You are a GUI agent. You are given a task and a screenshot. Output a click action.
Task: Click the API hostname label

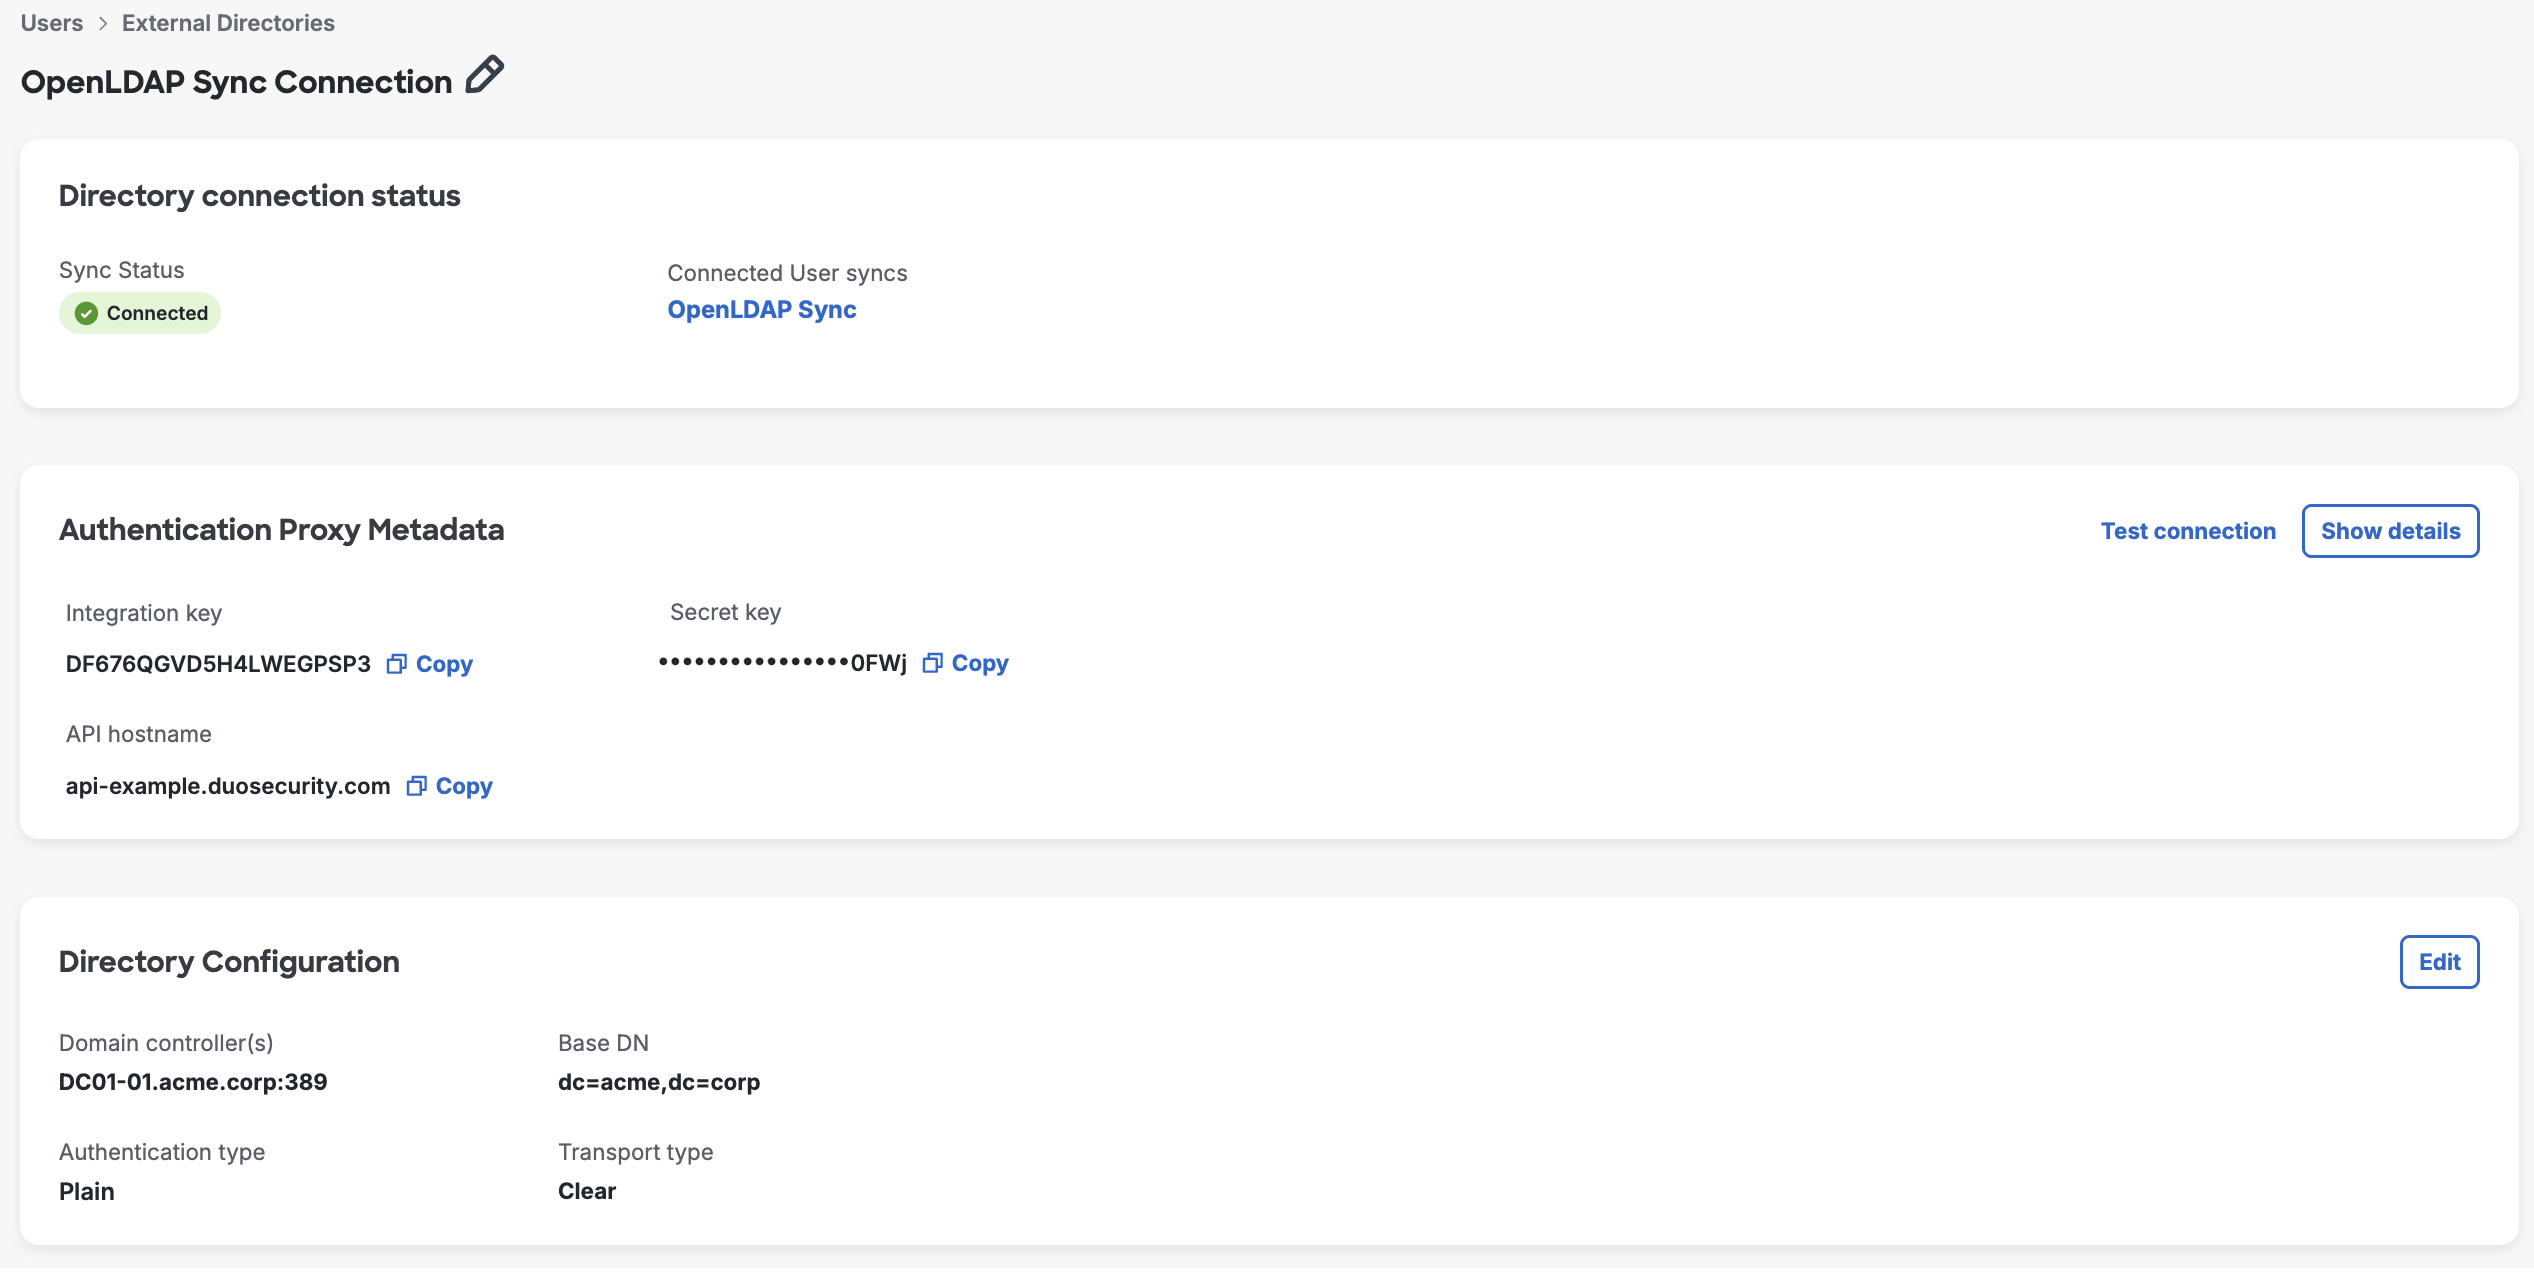139,734
